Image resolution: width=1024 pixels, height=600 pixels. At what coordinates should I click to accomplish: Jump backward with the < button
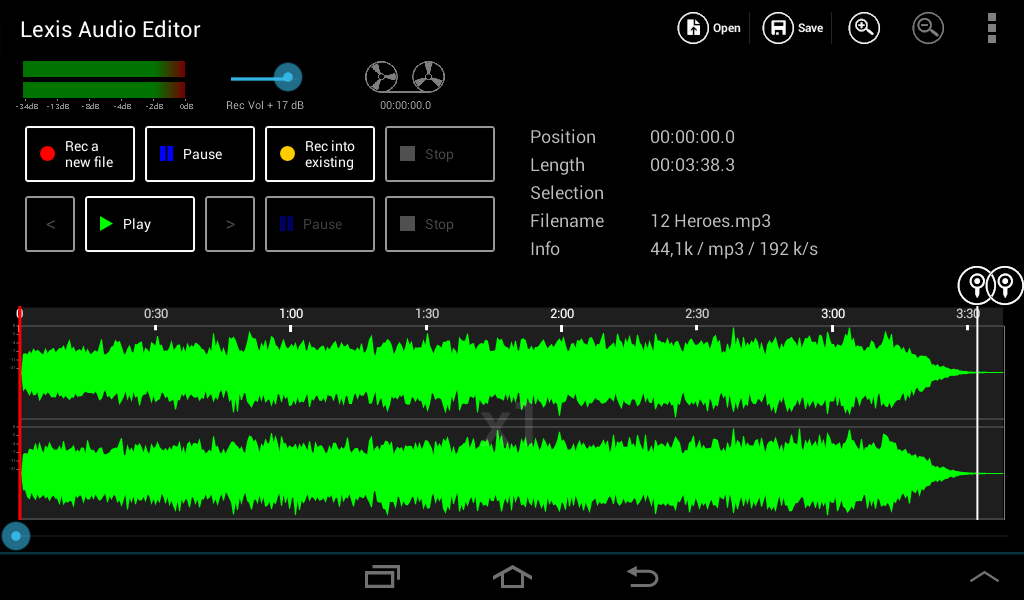(51, 224)
